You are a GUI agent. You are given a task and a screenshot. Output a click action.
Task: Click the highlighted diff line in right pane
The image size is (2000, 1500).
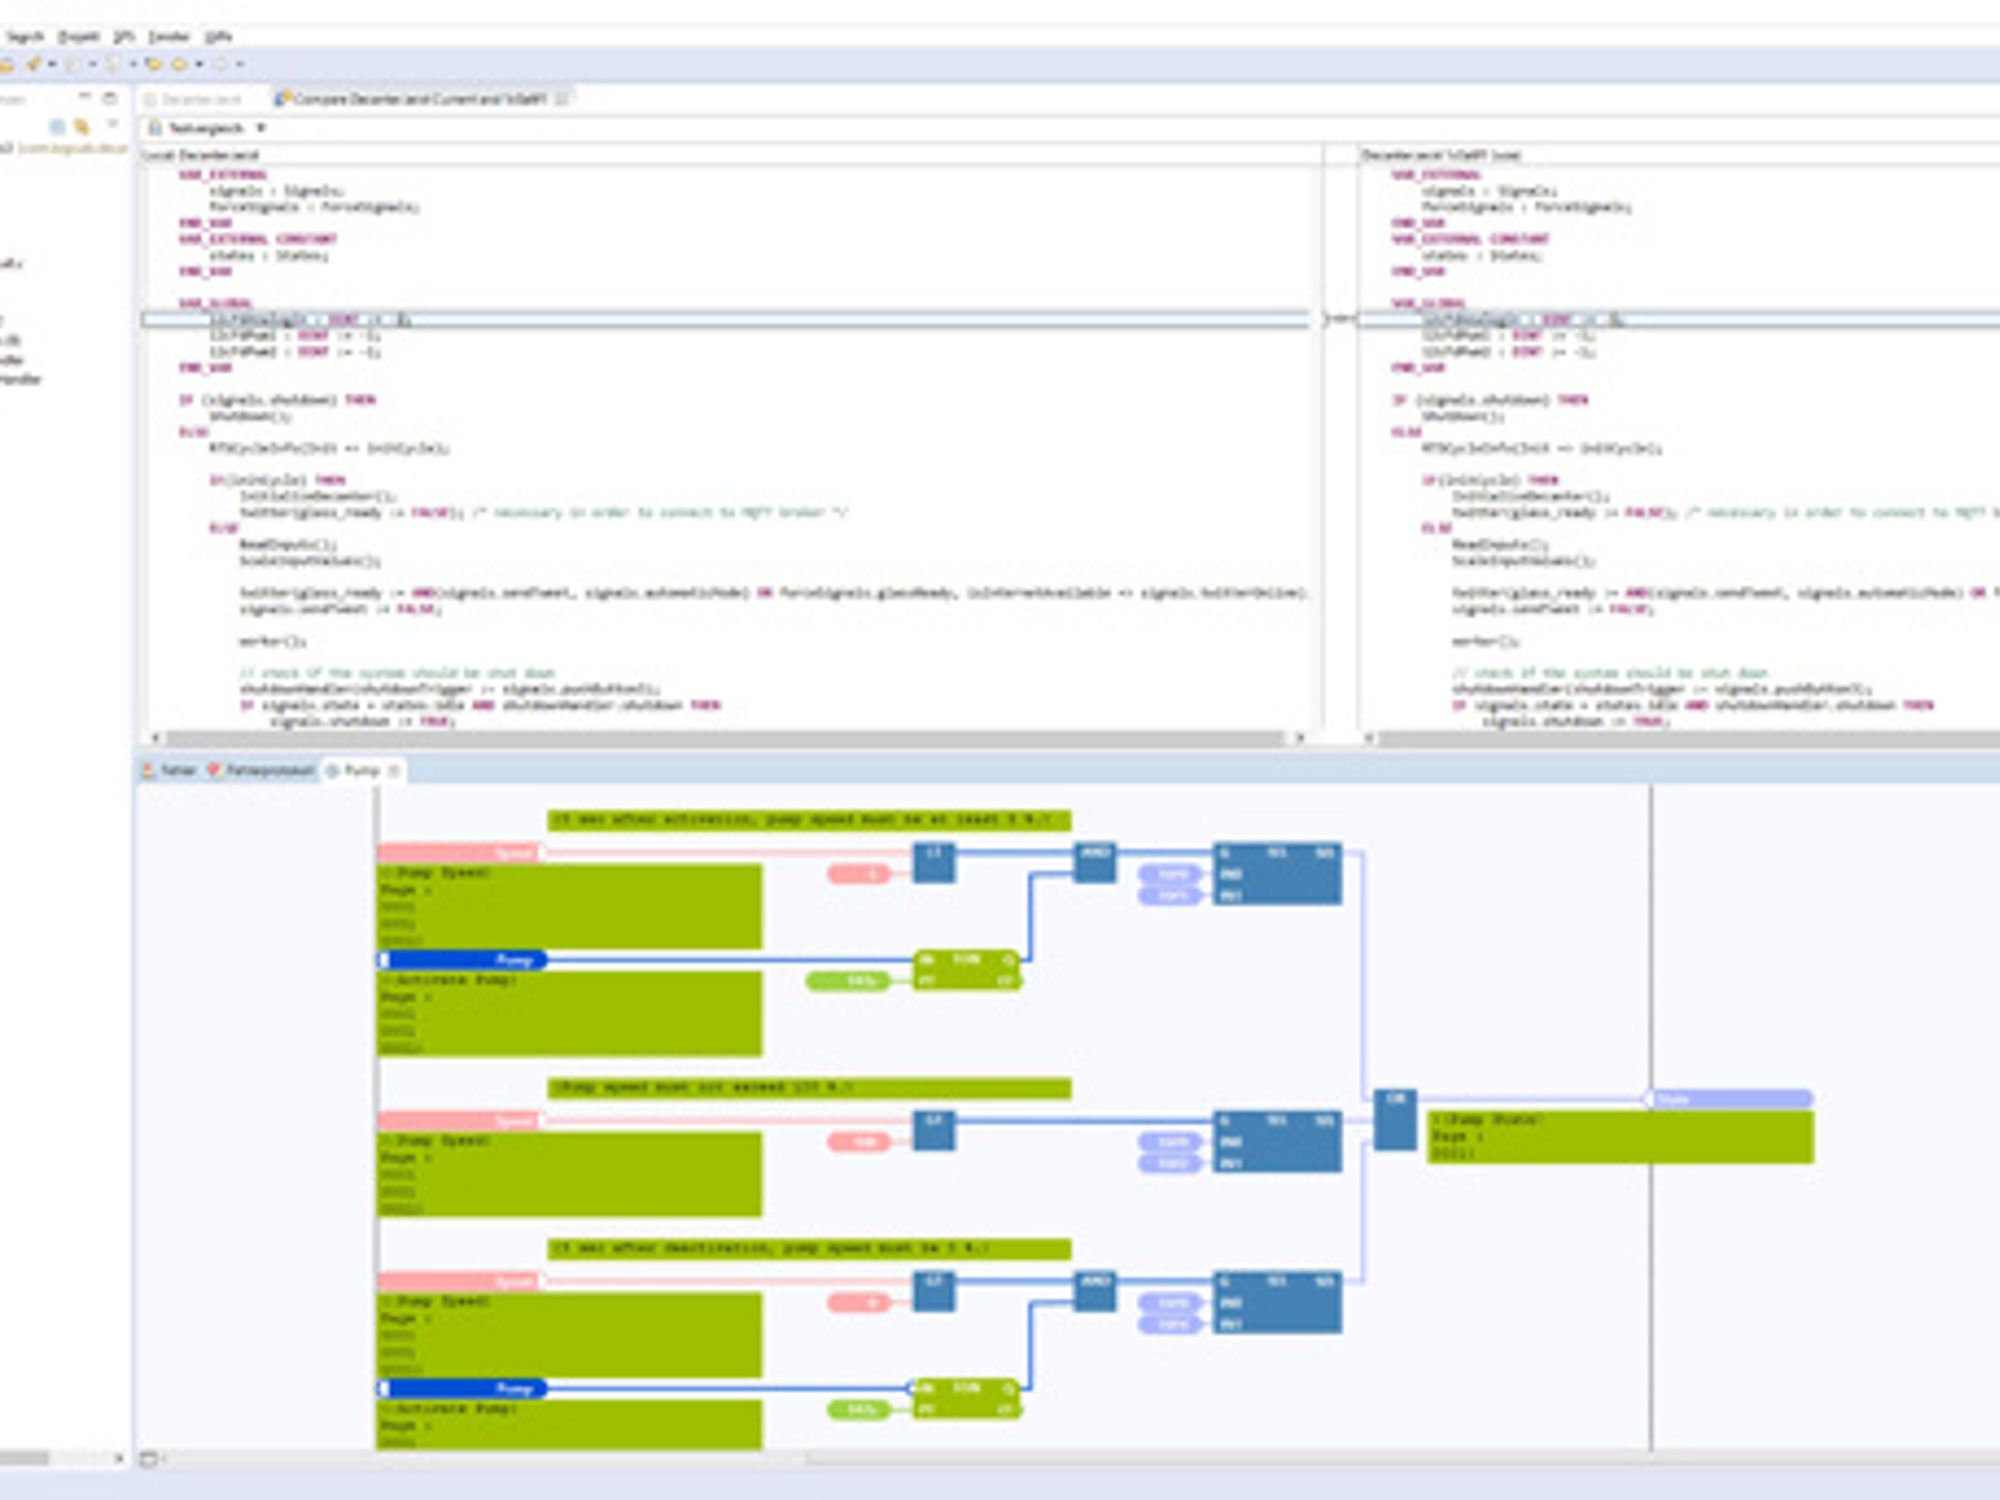point(1680,320)
